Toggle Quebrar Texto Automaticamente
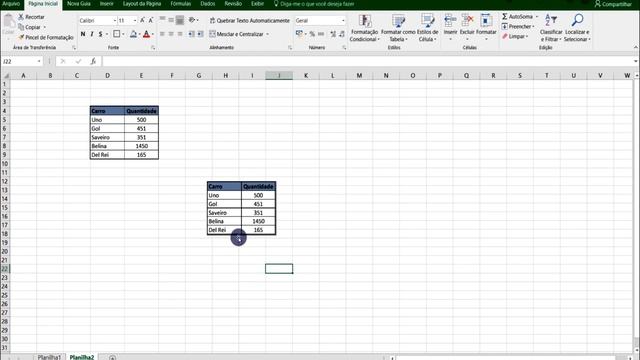Image resolution: width=640 pixels, height=360 pixels. tap(249, 20)
